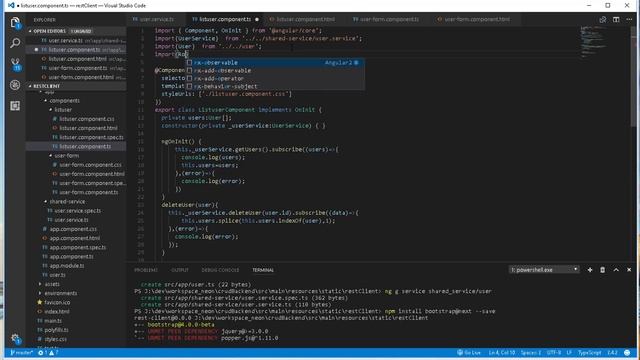Open the Search view in activity bar
The image size is (640, 360).
(x=15, y=43)
